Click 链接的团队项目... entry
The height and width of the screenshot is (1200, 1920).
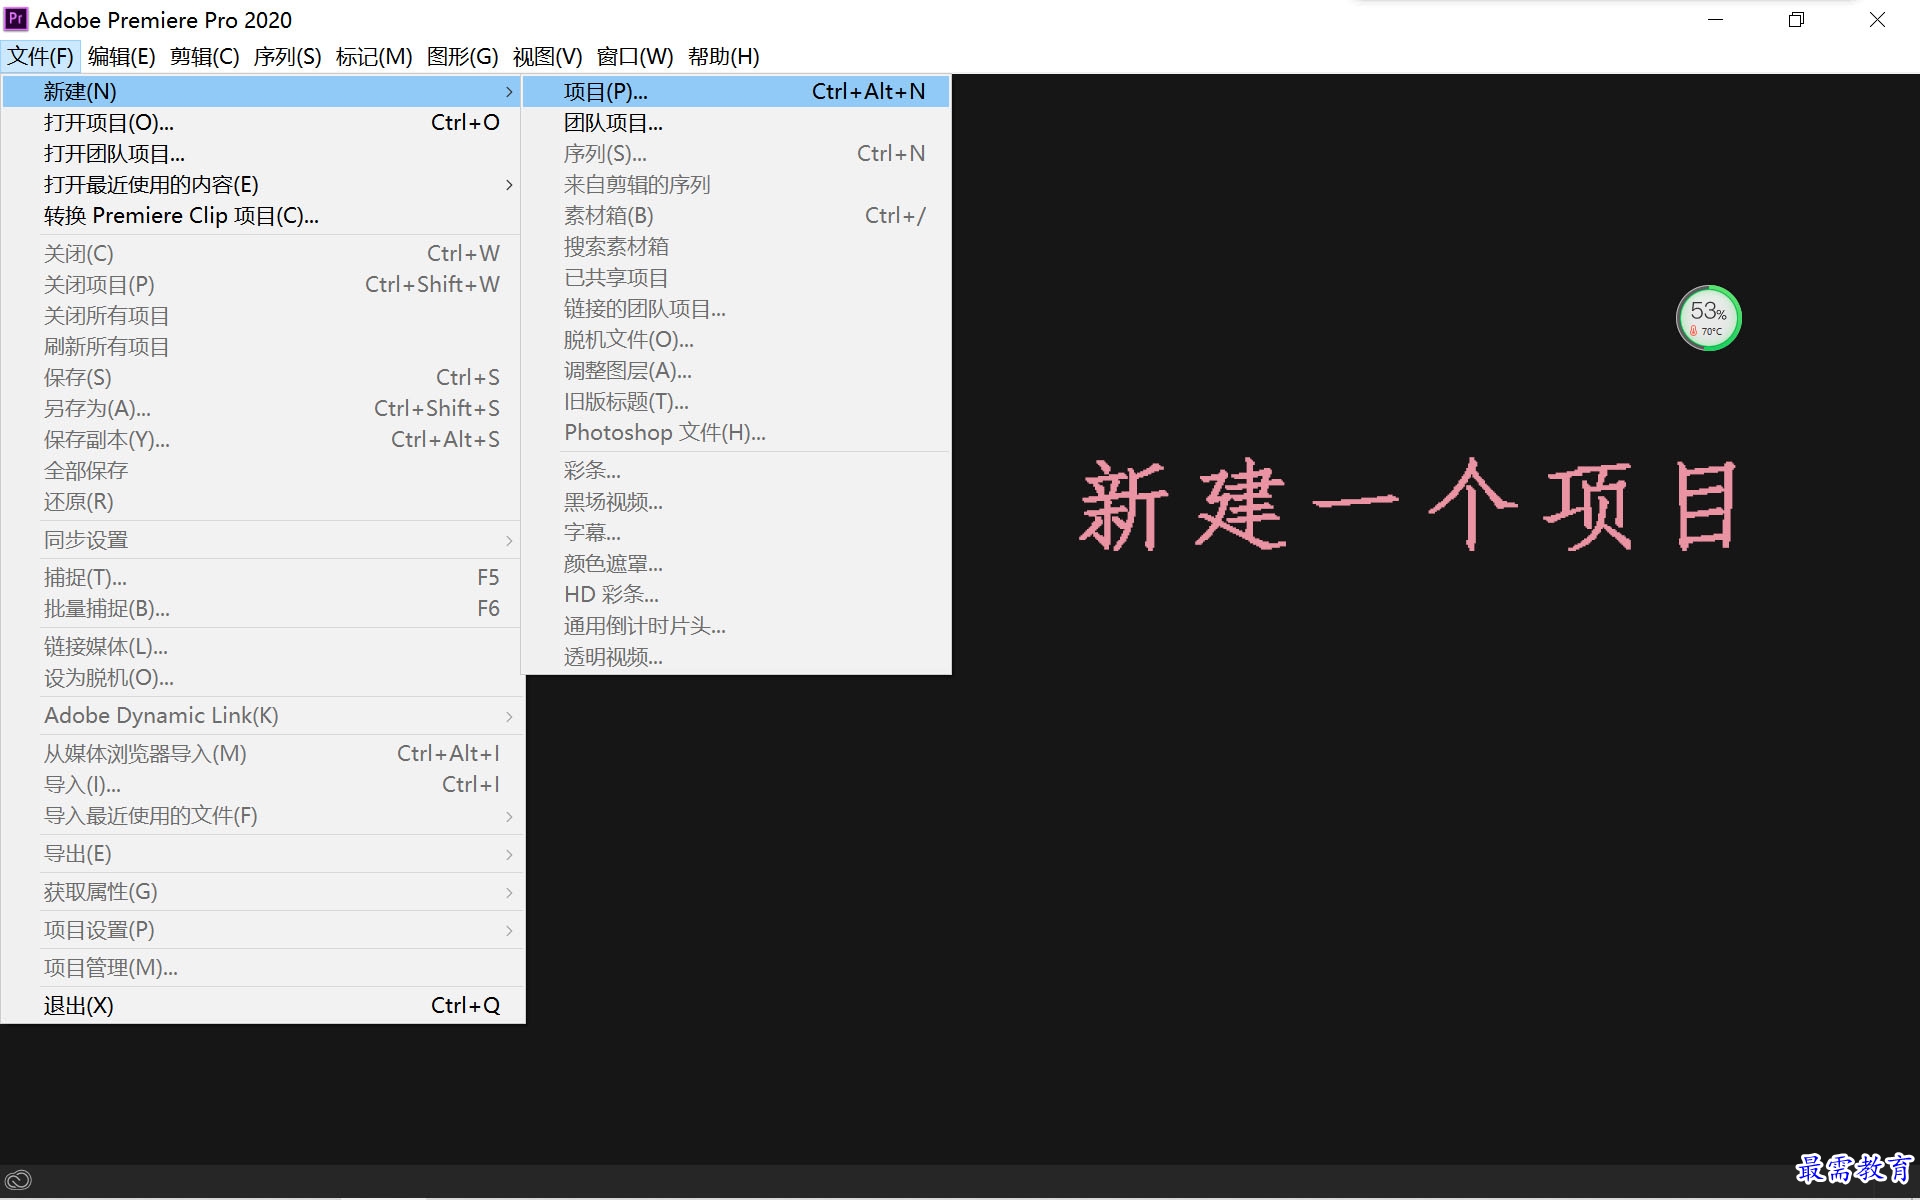coord(736,308)
